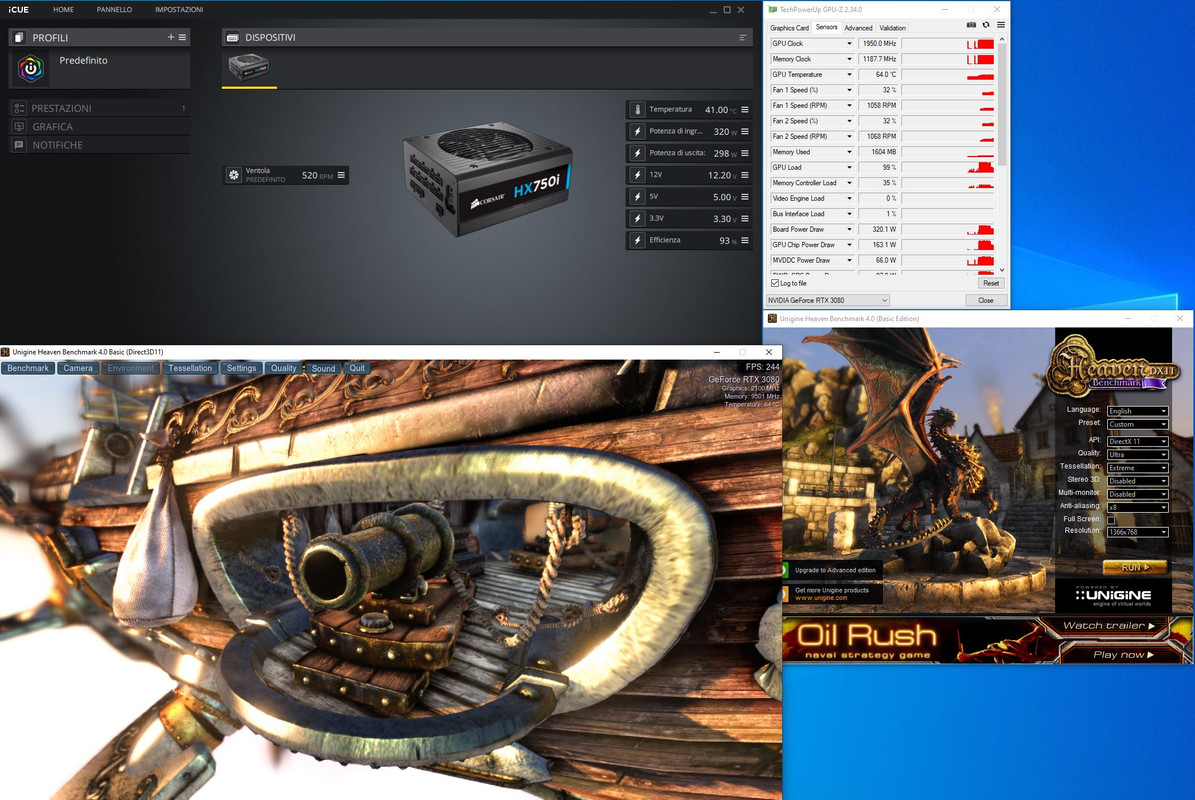
Task: Click the Benchmark button in Heaven window
Action: point(28,368)
